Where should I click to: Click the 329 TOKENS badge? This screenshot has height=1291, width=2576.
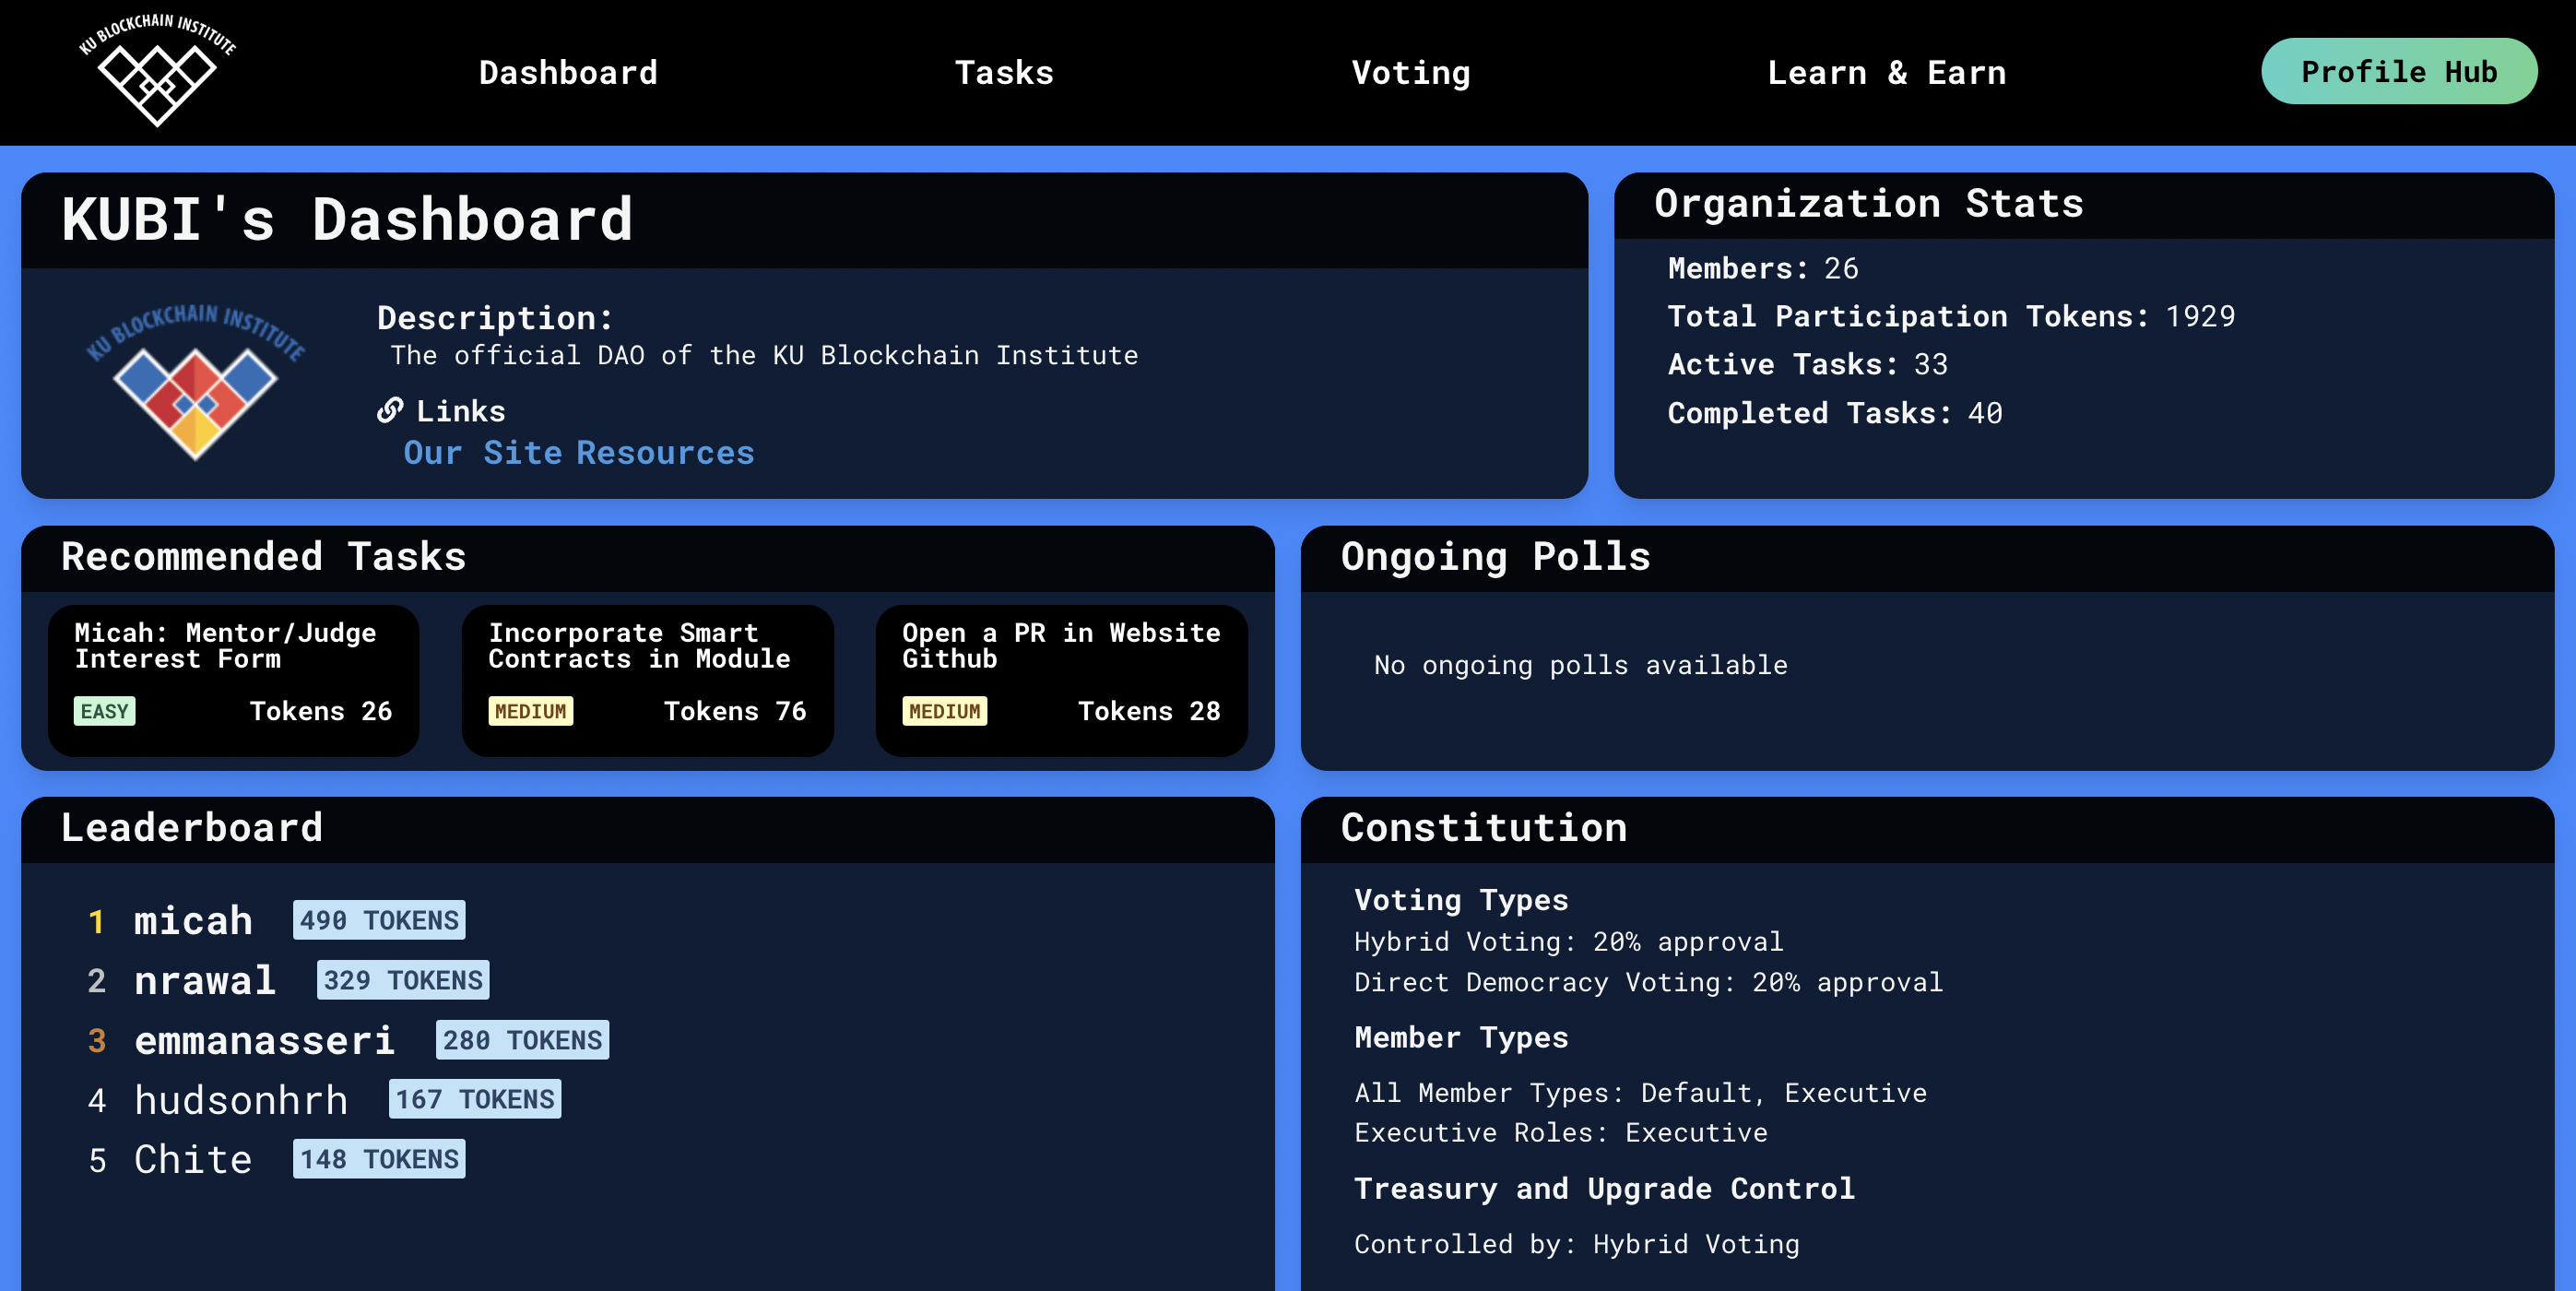[403, 980]
